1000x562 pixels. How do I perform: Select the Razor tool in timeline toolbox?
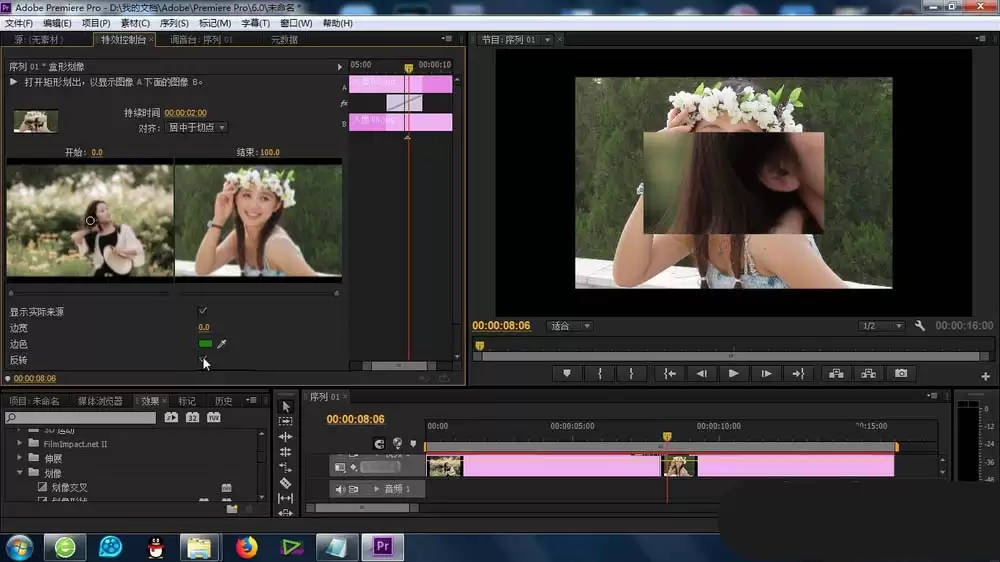point(286,483)
